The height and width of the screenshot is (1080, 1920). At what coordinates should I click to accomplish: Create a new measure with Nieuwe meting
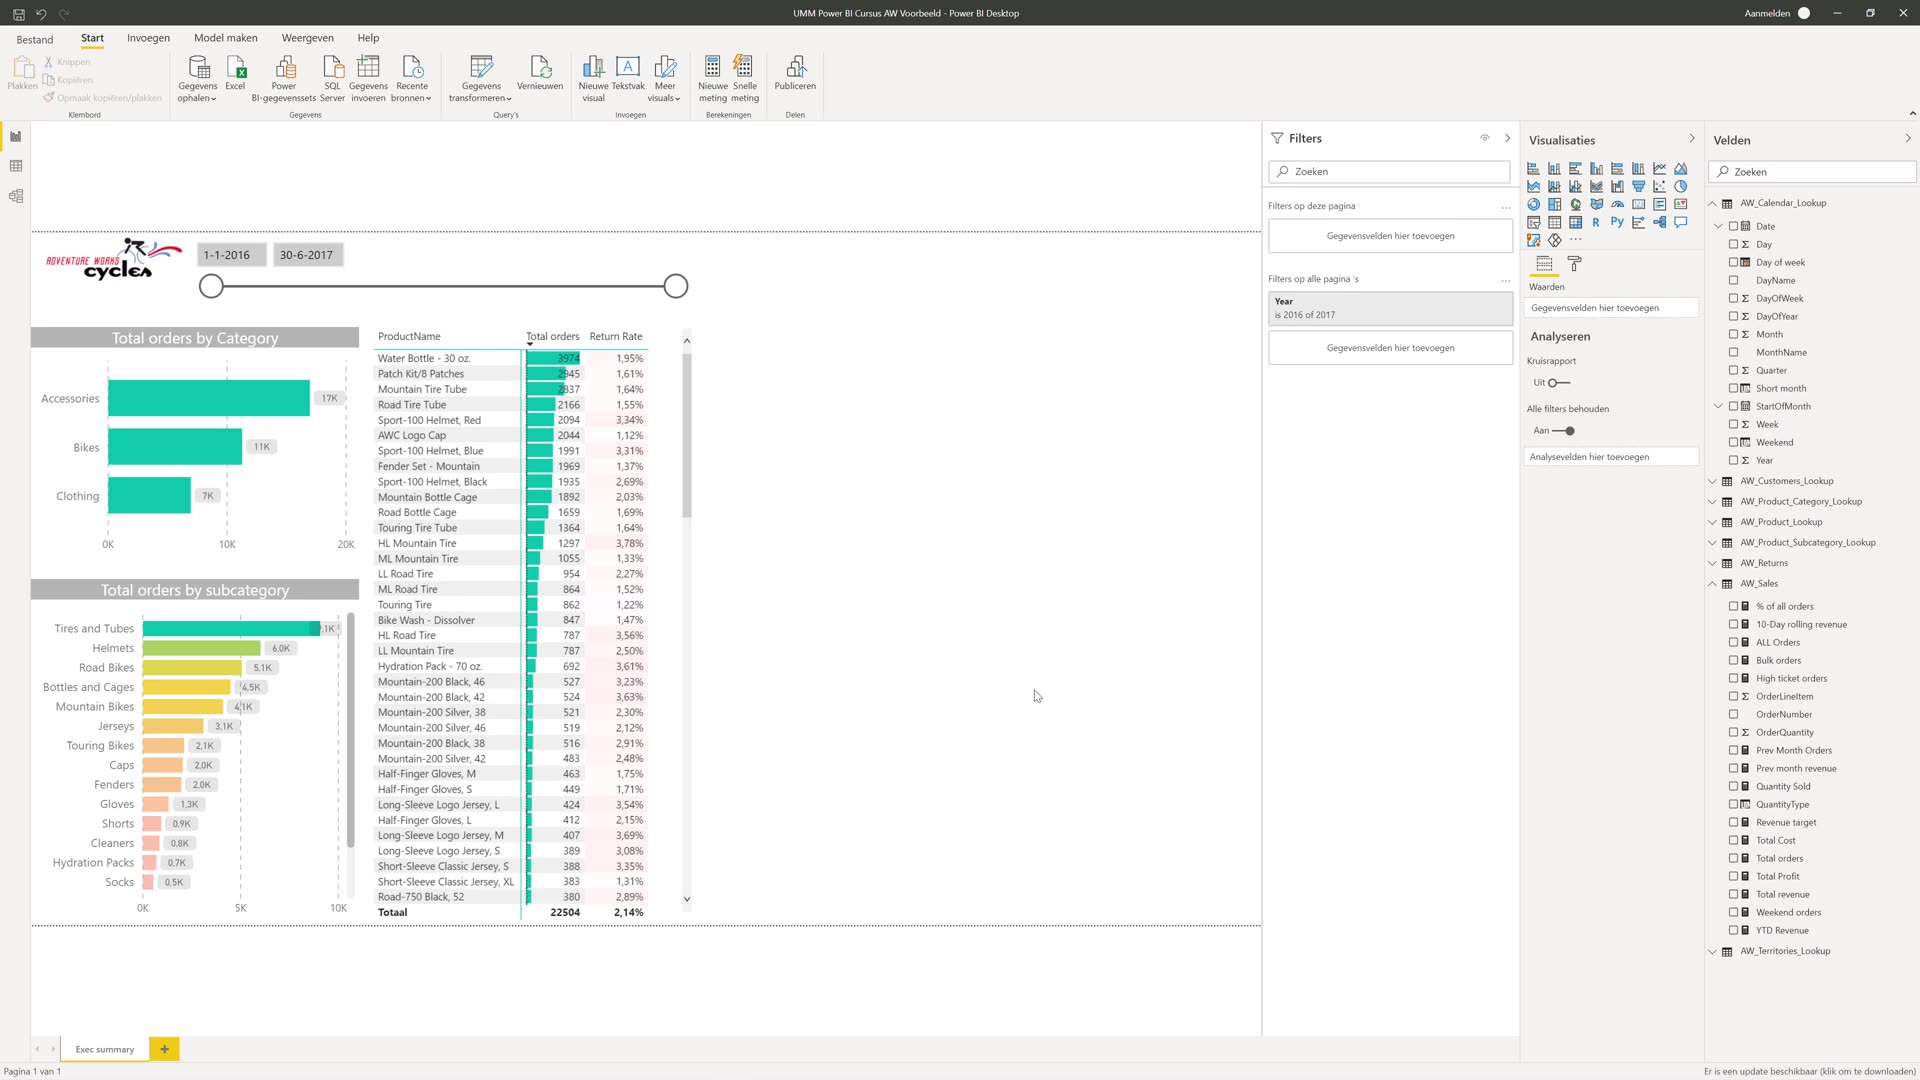(712, 75)
